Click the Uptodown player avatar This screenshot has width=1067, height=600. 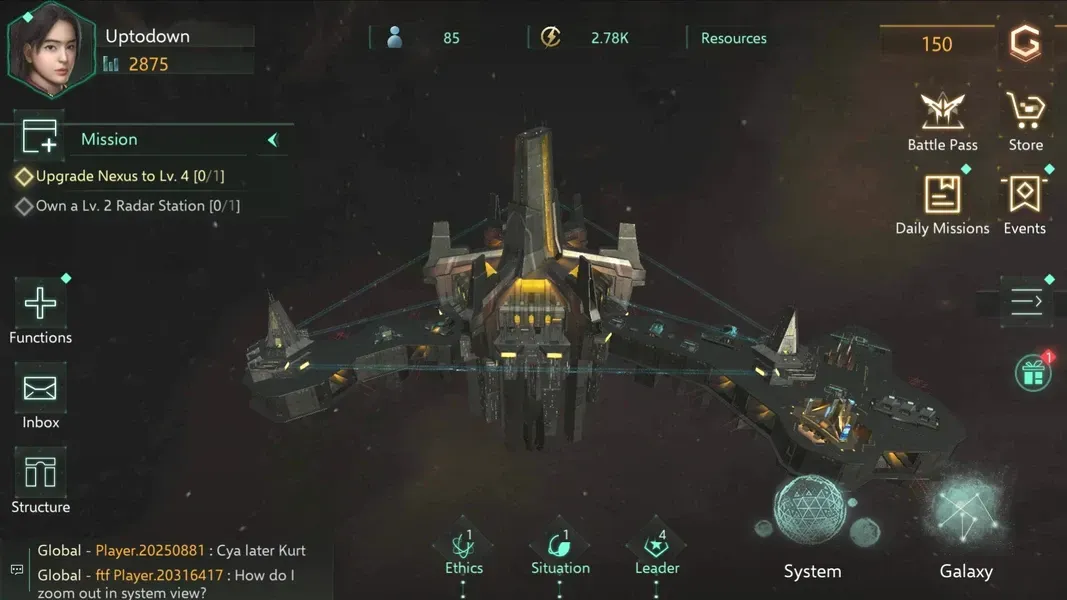pyautogui.click(x=50, y=50)
